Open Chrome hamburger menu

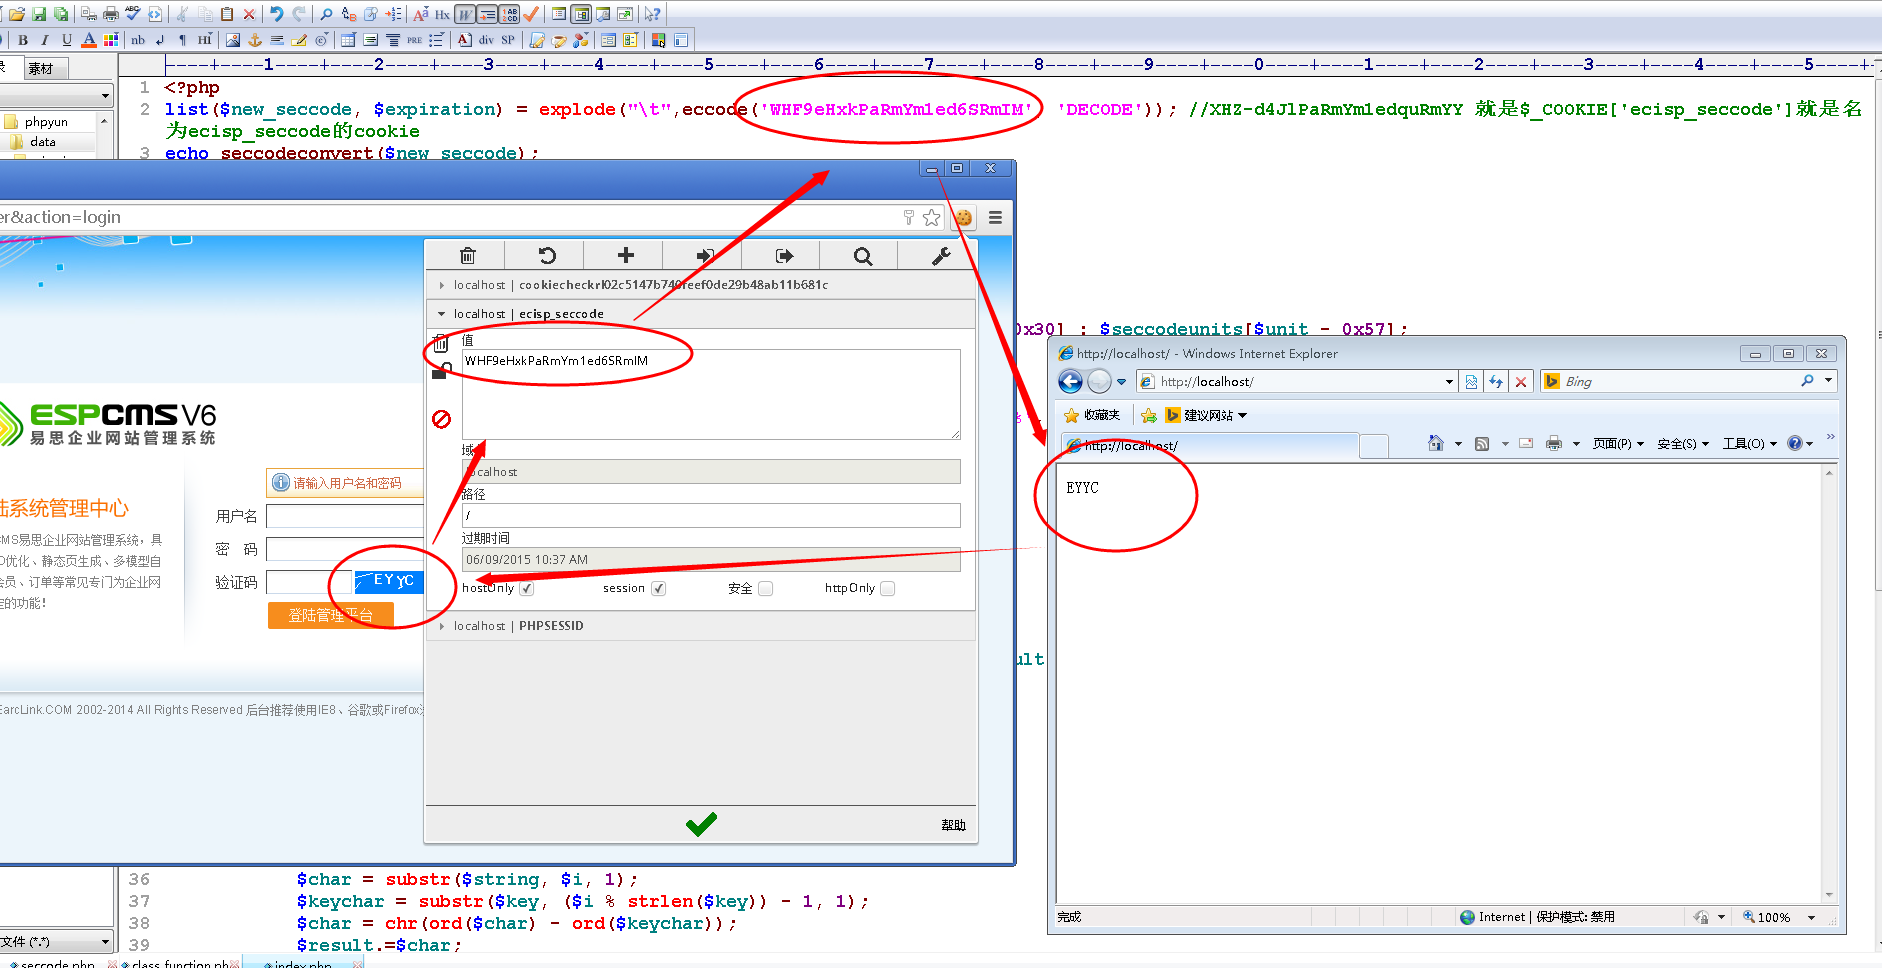995,217
